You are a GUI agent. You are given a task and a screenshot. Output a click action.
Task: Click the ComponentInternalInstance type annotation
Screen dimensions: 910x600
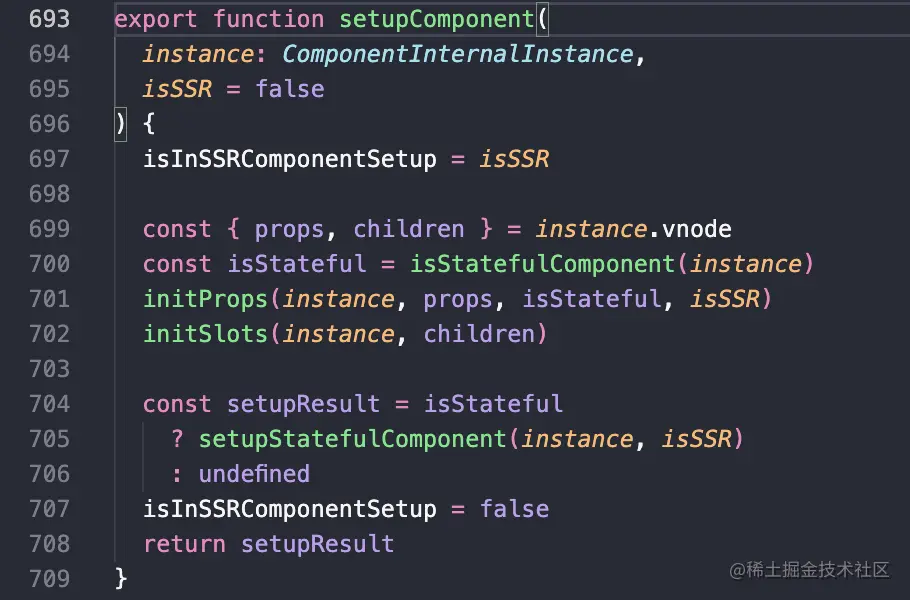(x=458, y=54)
